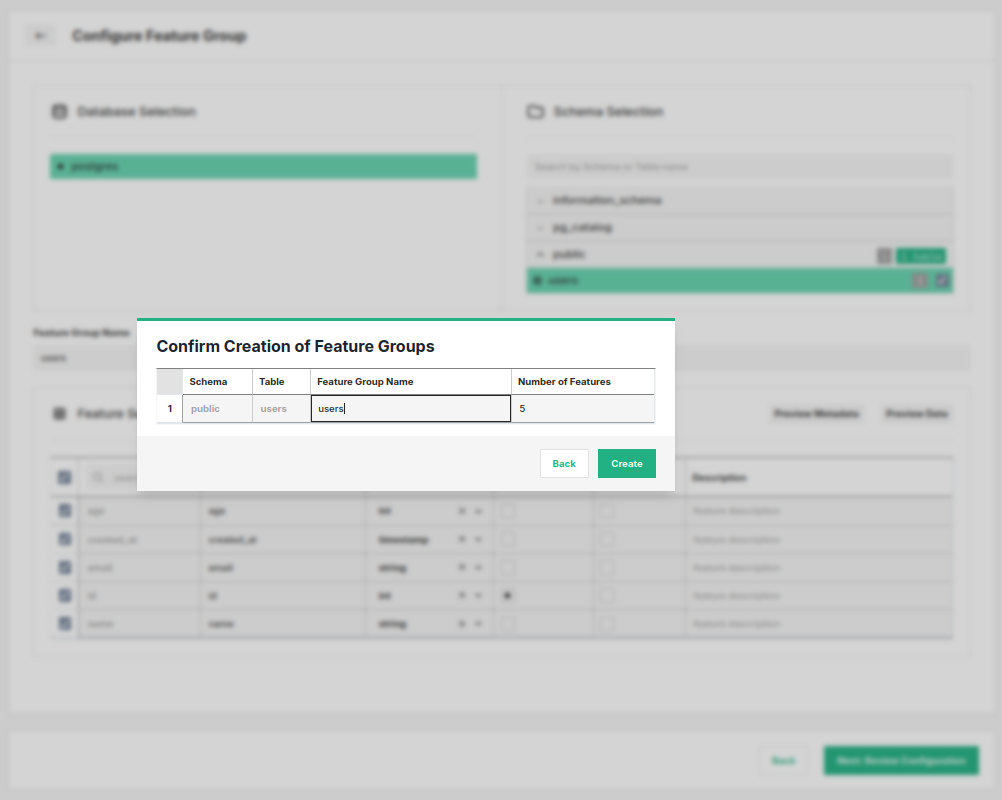1002x800 pixels.
Task: Click the Database Selection panel icon
Action: coord(59,111)
